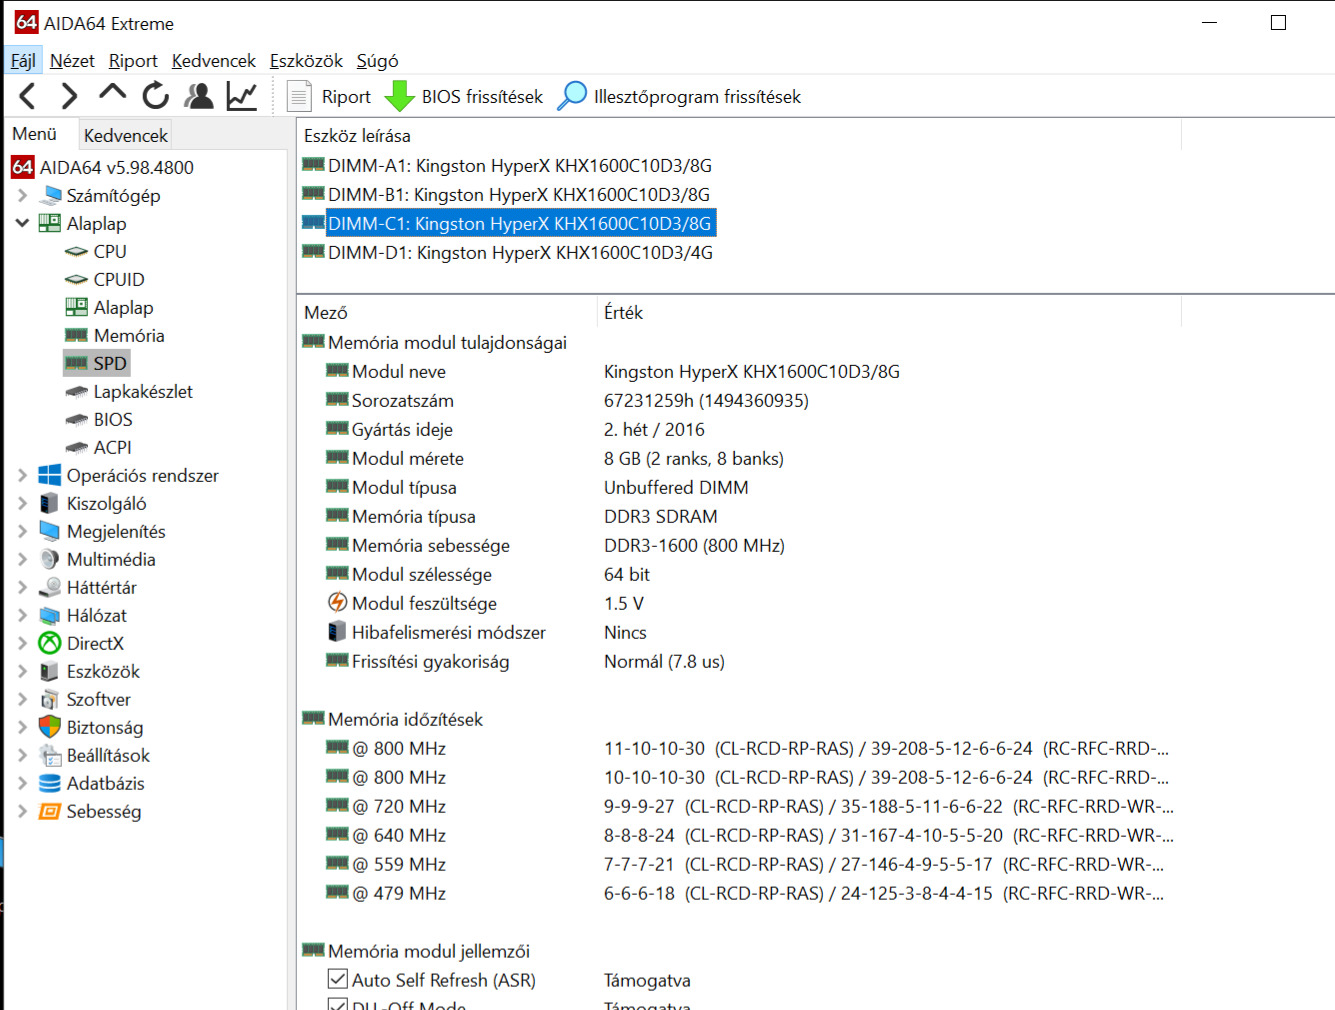1335x1010 pixels.
Task: Go back with the left arrow toolbar icon
Action: pos(27,96)
